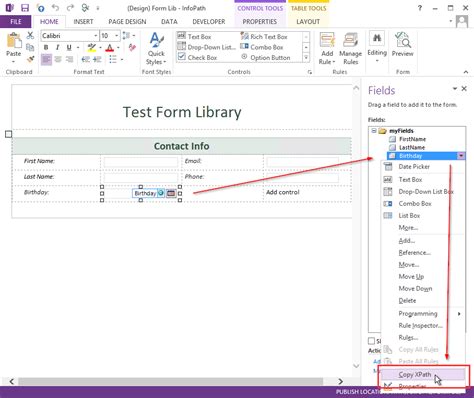Image resolution: width=474 pixels, height=398 pixels.
Task: Click Copy XPath menu entry
Action: pyautogui.click(x=423, y=375)
